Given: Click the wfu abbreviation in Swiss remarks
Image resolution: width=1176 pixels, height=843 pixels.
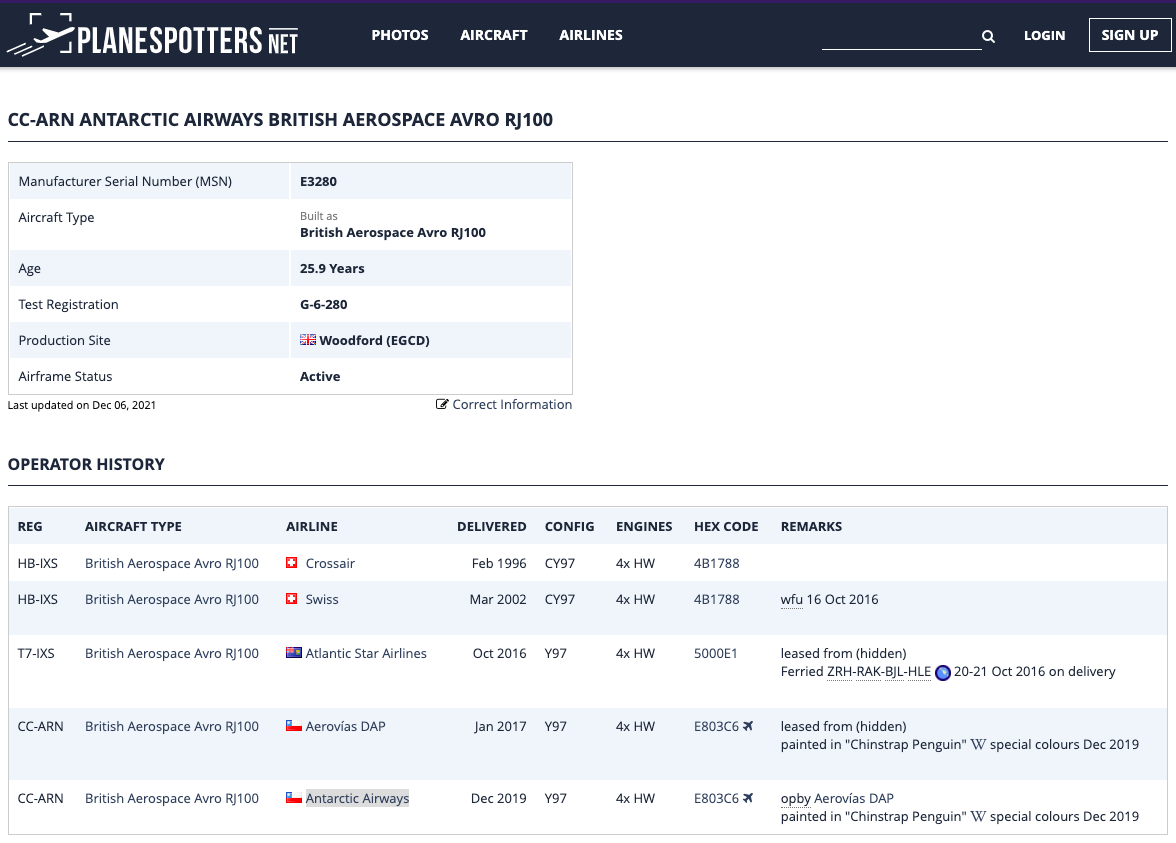Looking at the screenshot, I should [x=791, y=599].
